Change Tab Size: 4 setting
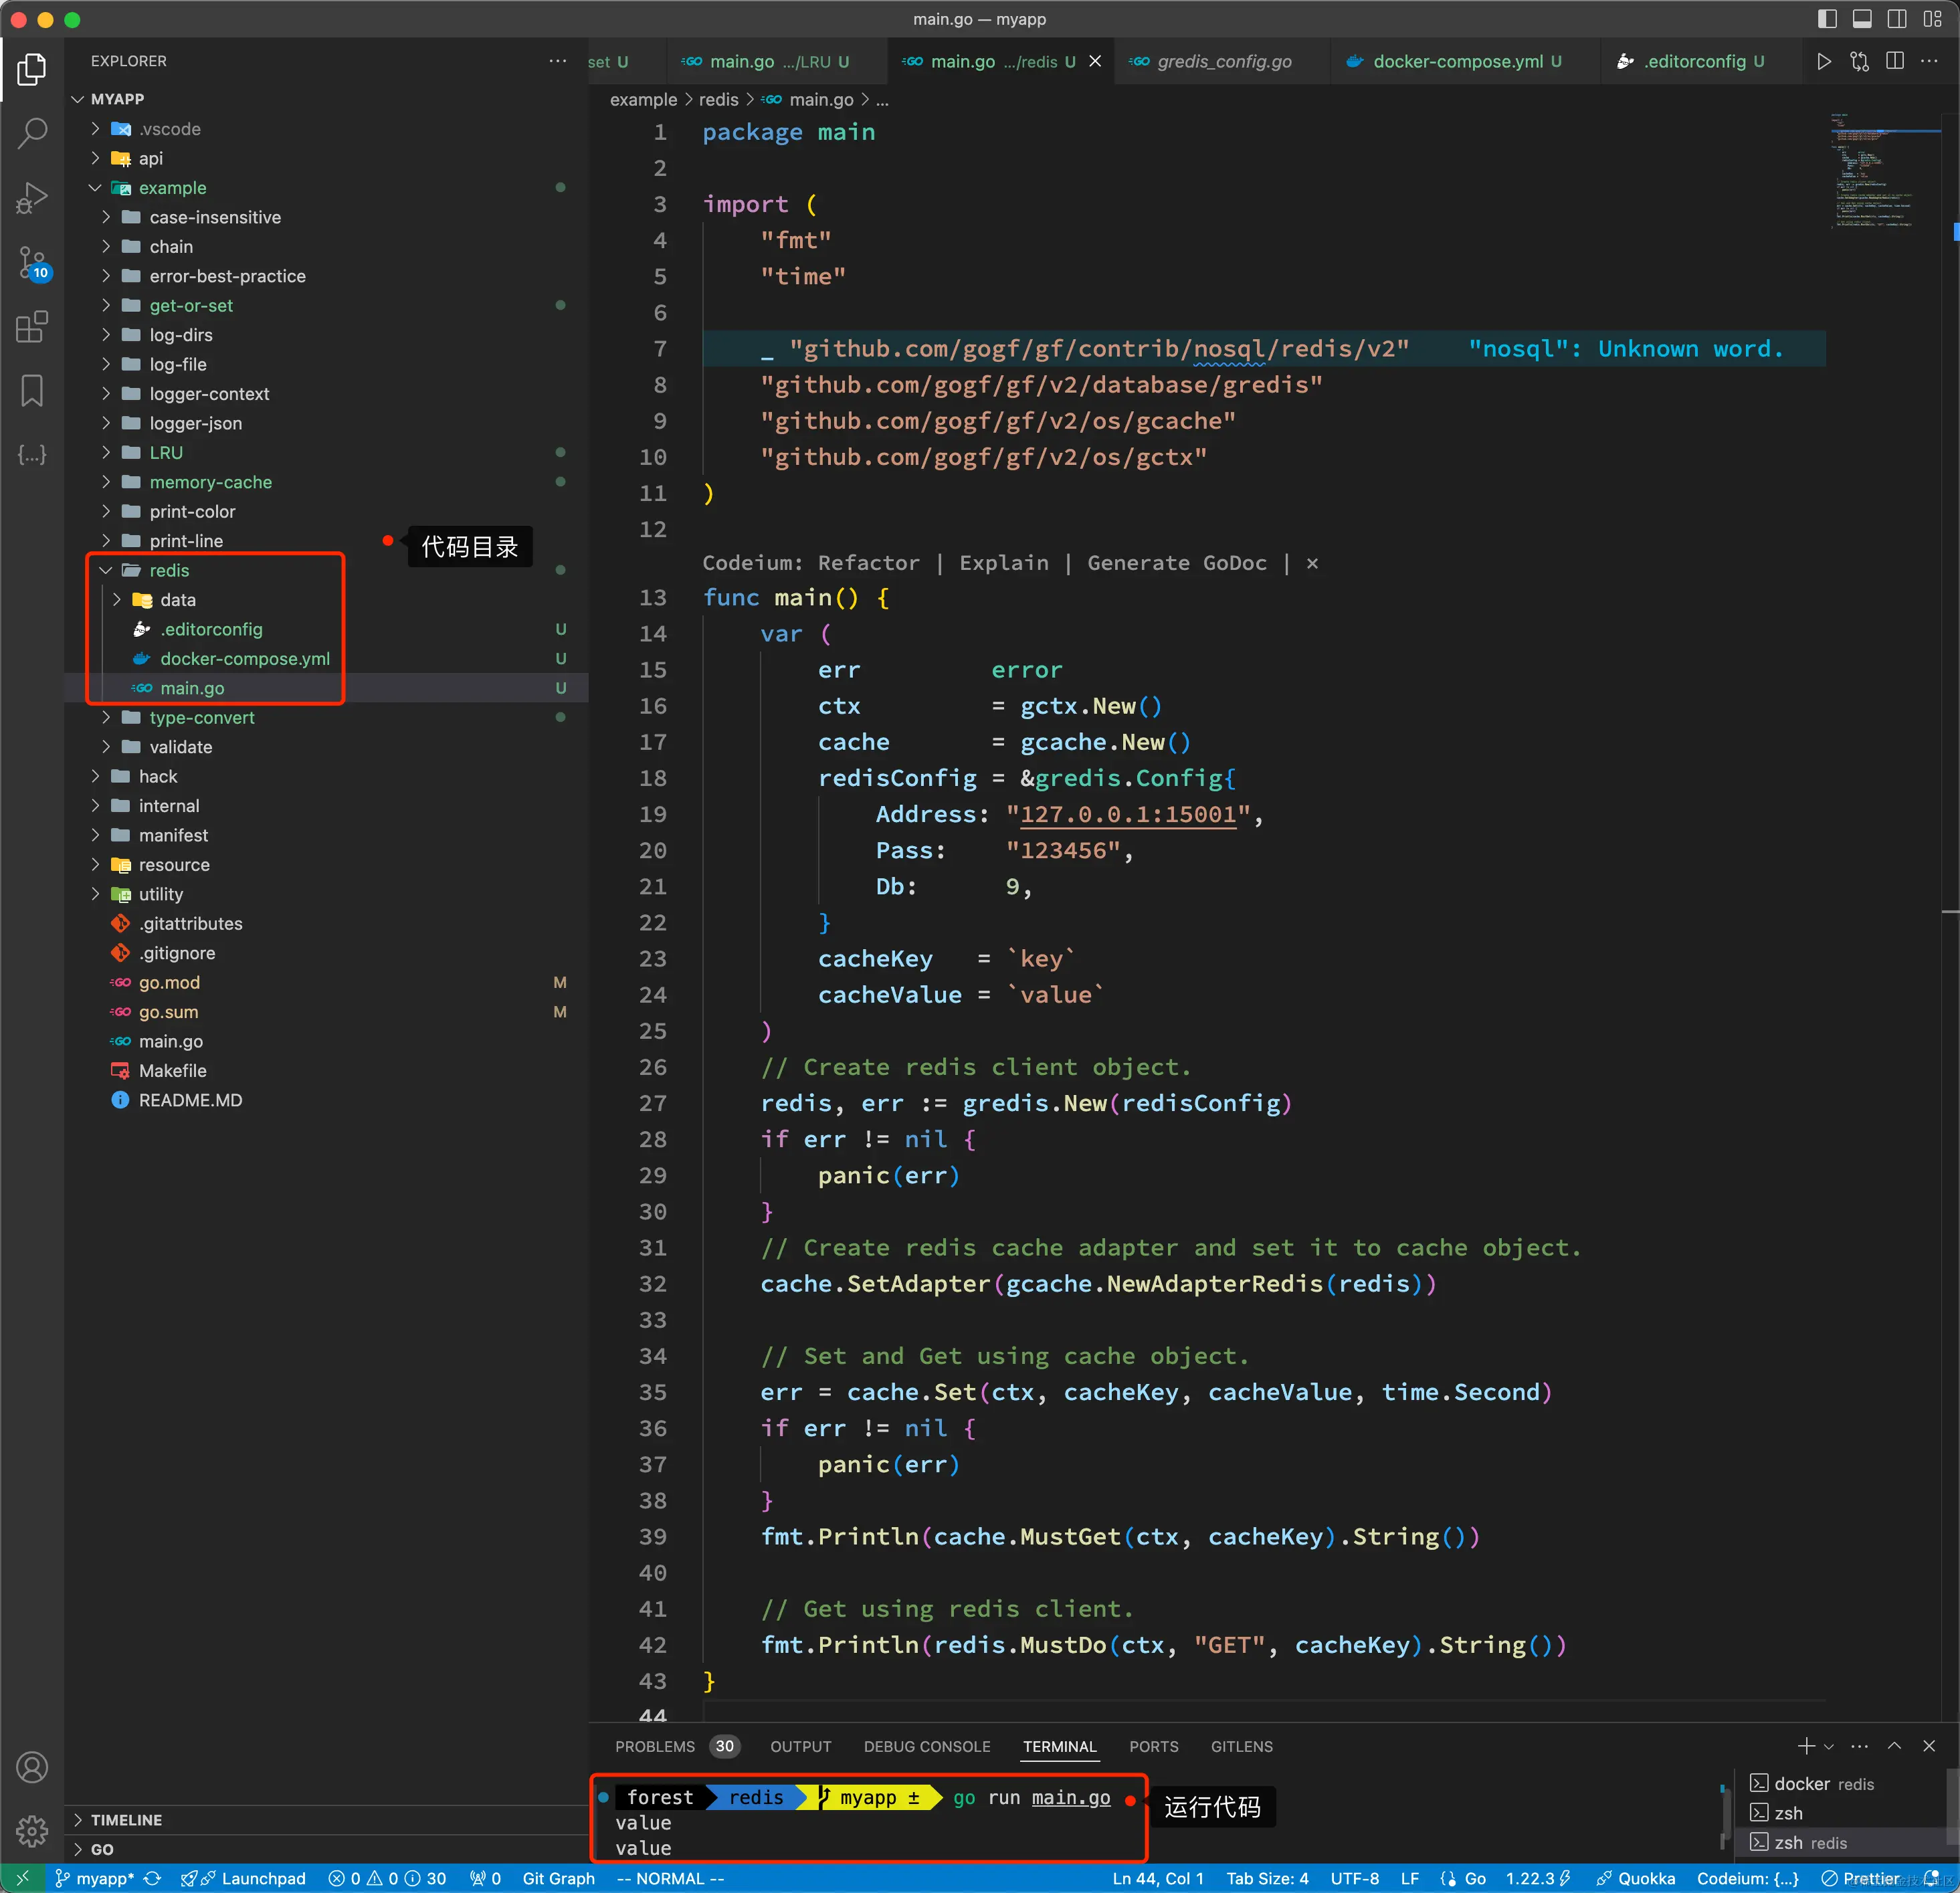 [x=1267, y=1878]
